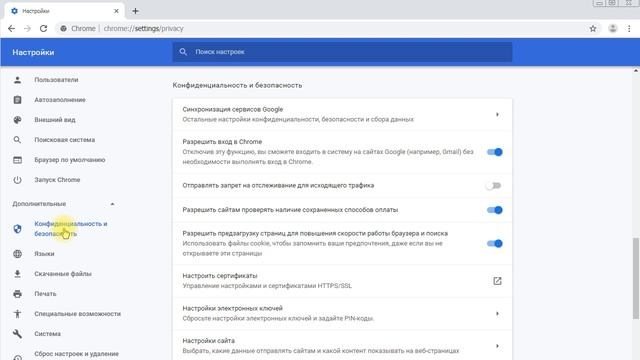Screen dimensions: 640x360
Task: Click the person icon for Пользователи
Action: (17, 80)
